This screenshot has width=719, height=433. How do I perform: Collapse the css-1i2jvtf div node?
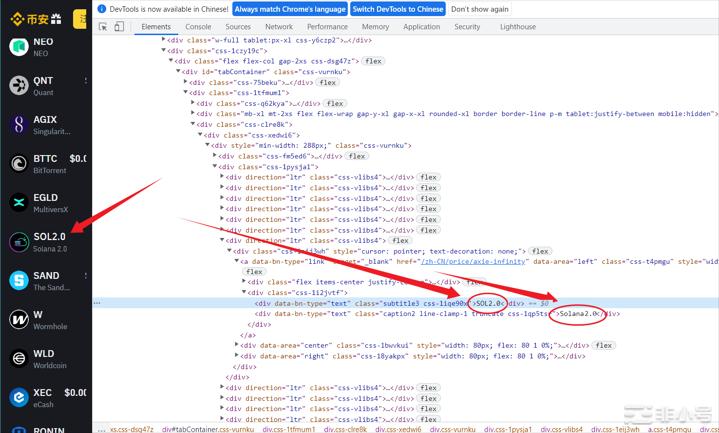coord(244,292)
